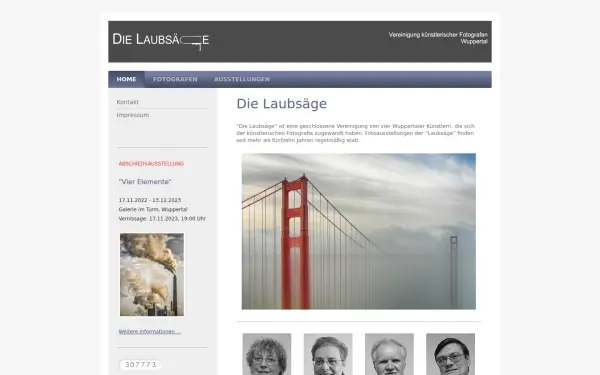
Task: Click the Die Laubsäge page heading
Action: [x=282, y=104]
